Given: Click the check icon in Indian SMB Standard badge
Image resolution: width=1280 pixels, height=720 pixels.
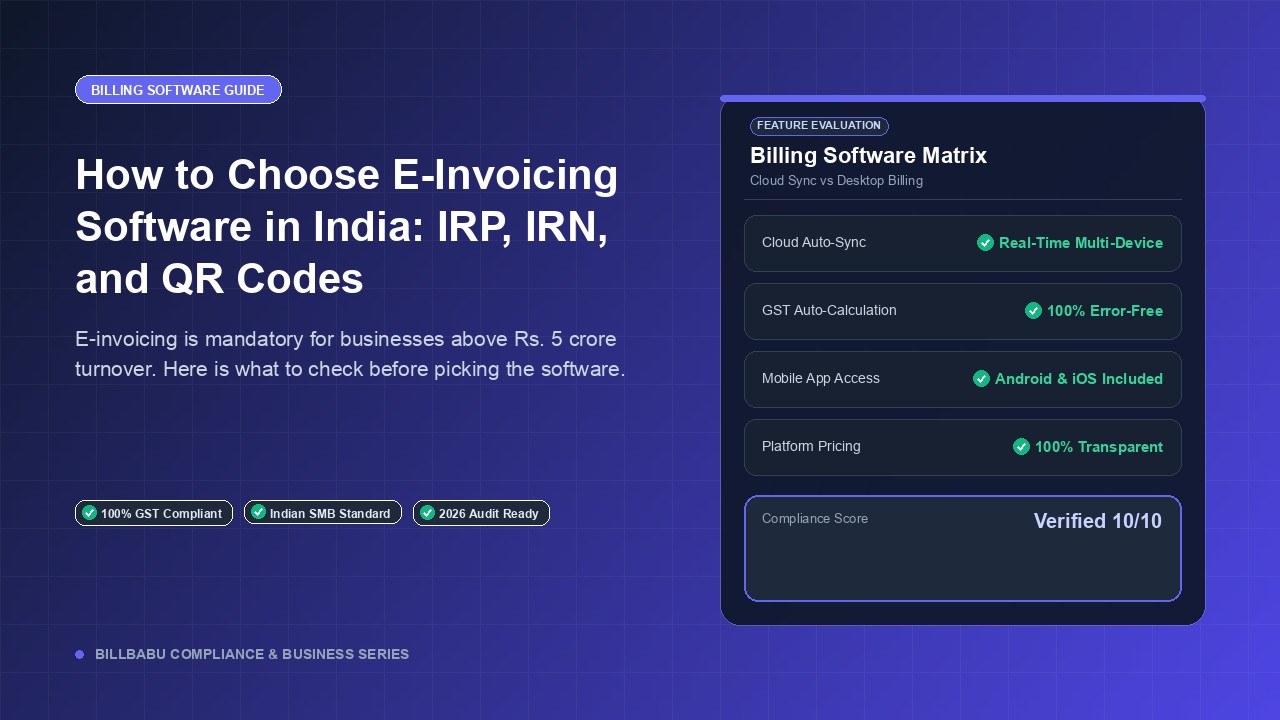Looking at the screenshot, I should pos(258,513).
